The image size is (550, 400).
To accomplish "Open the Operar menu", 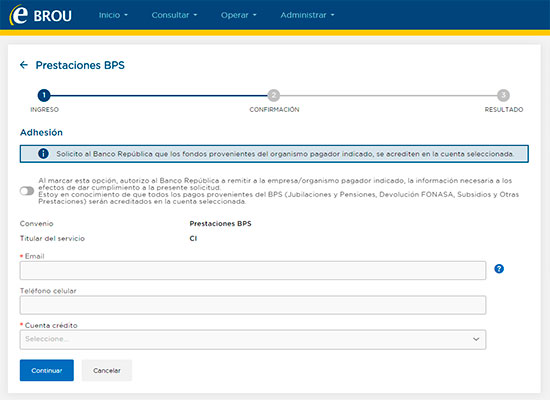I will [x=239, y=15].
